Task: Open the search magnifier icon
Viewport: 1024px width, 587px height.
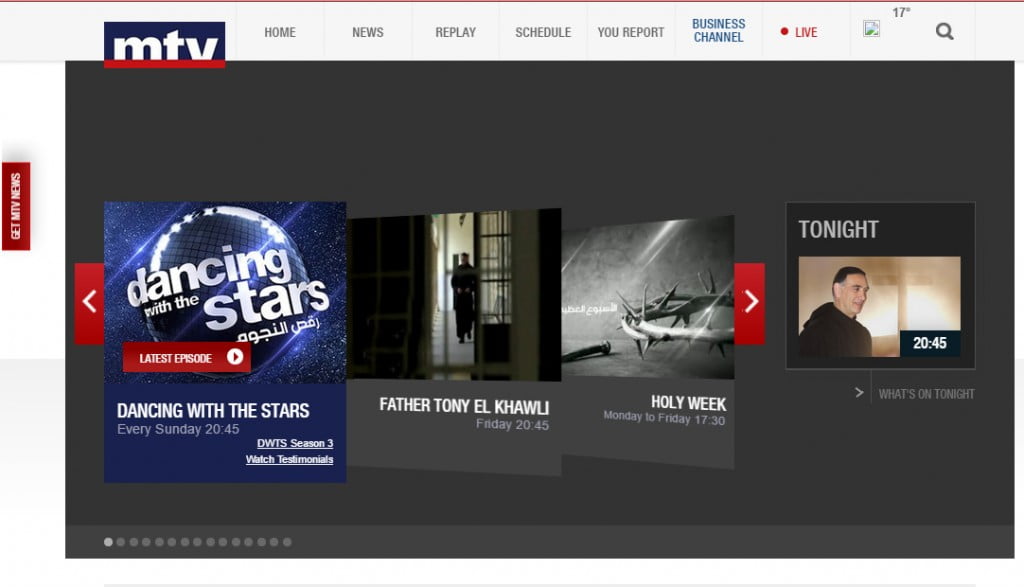Action: coord(944,32)
